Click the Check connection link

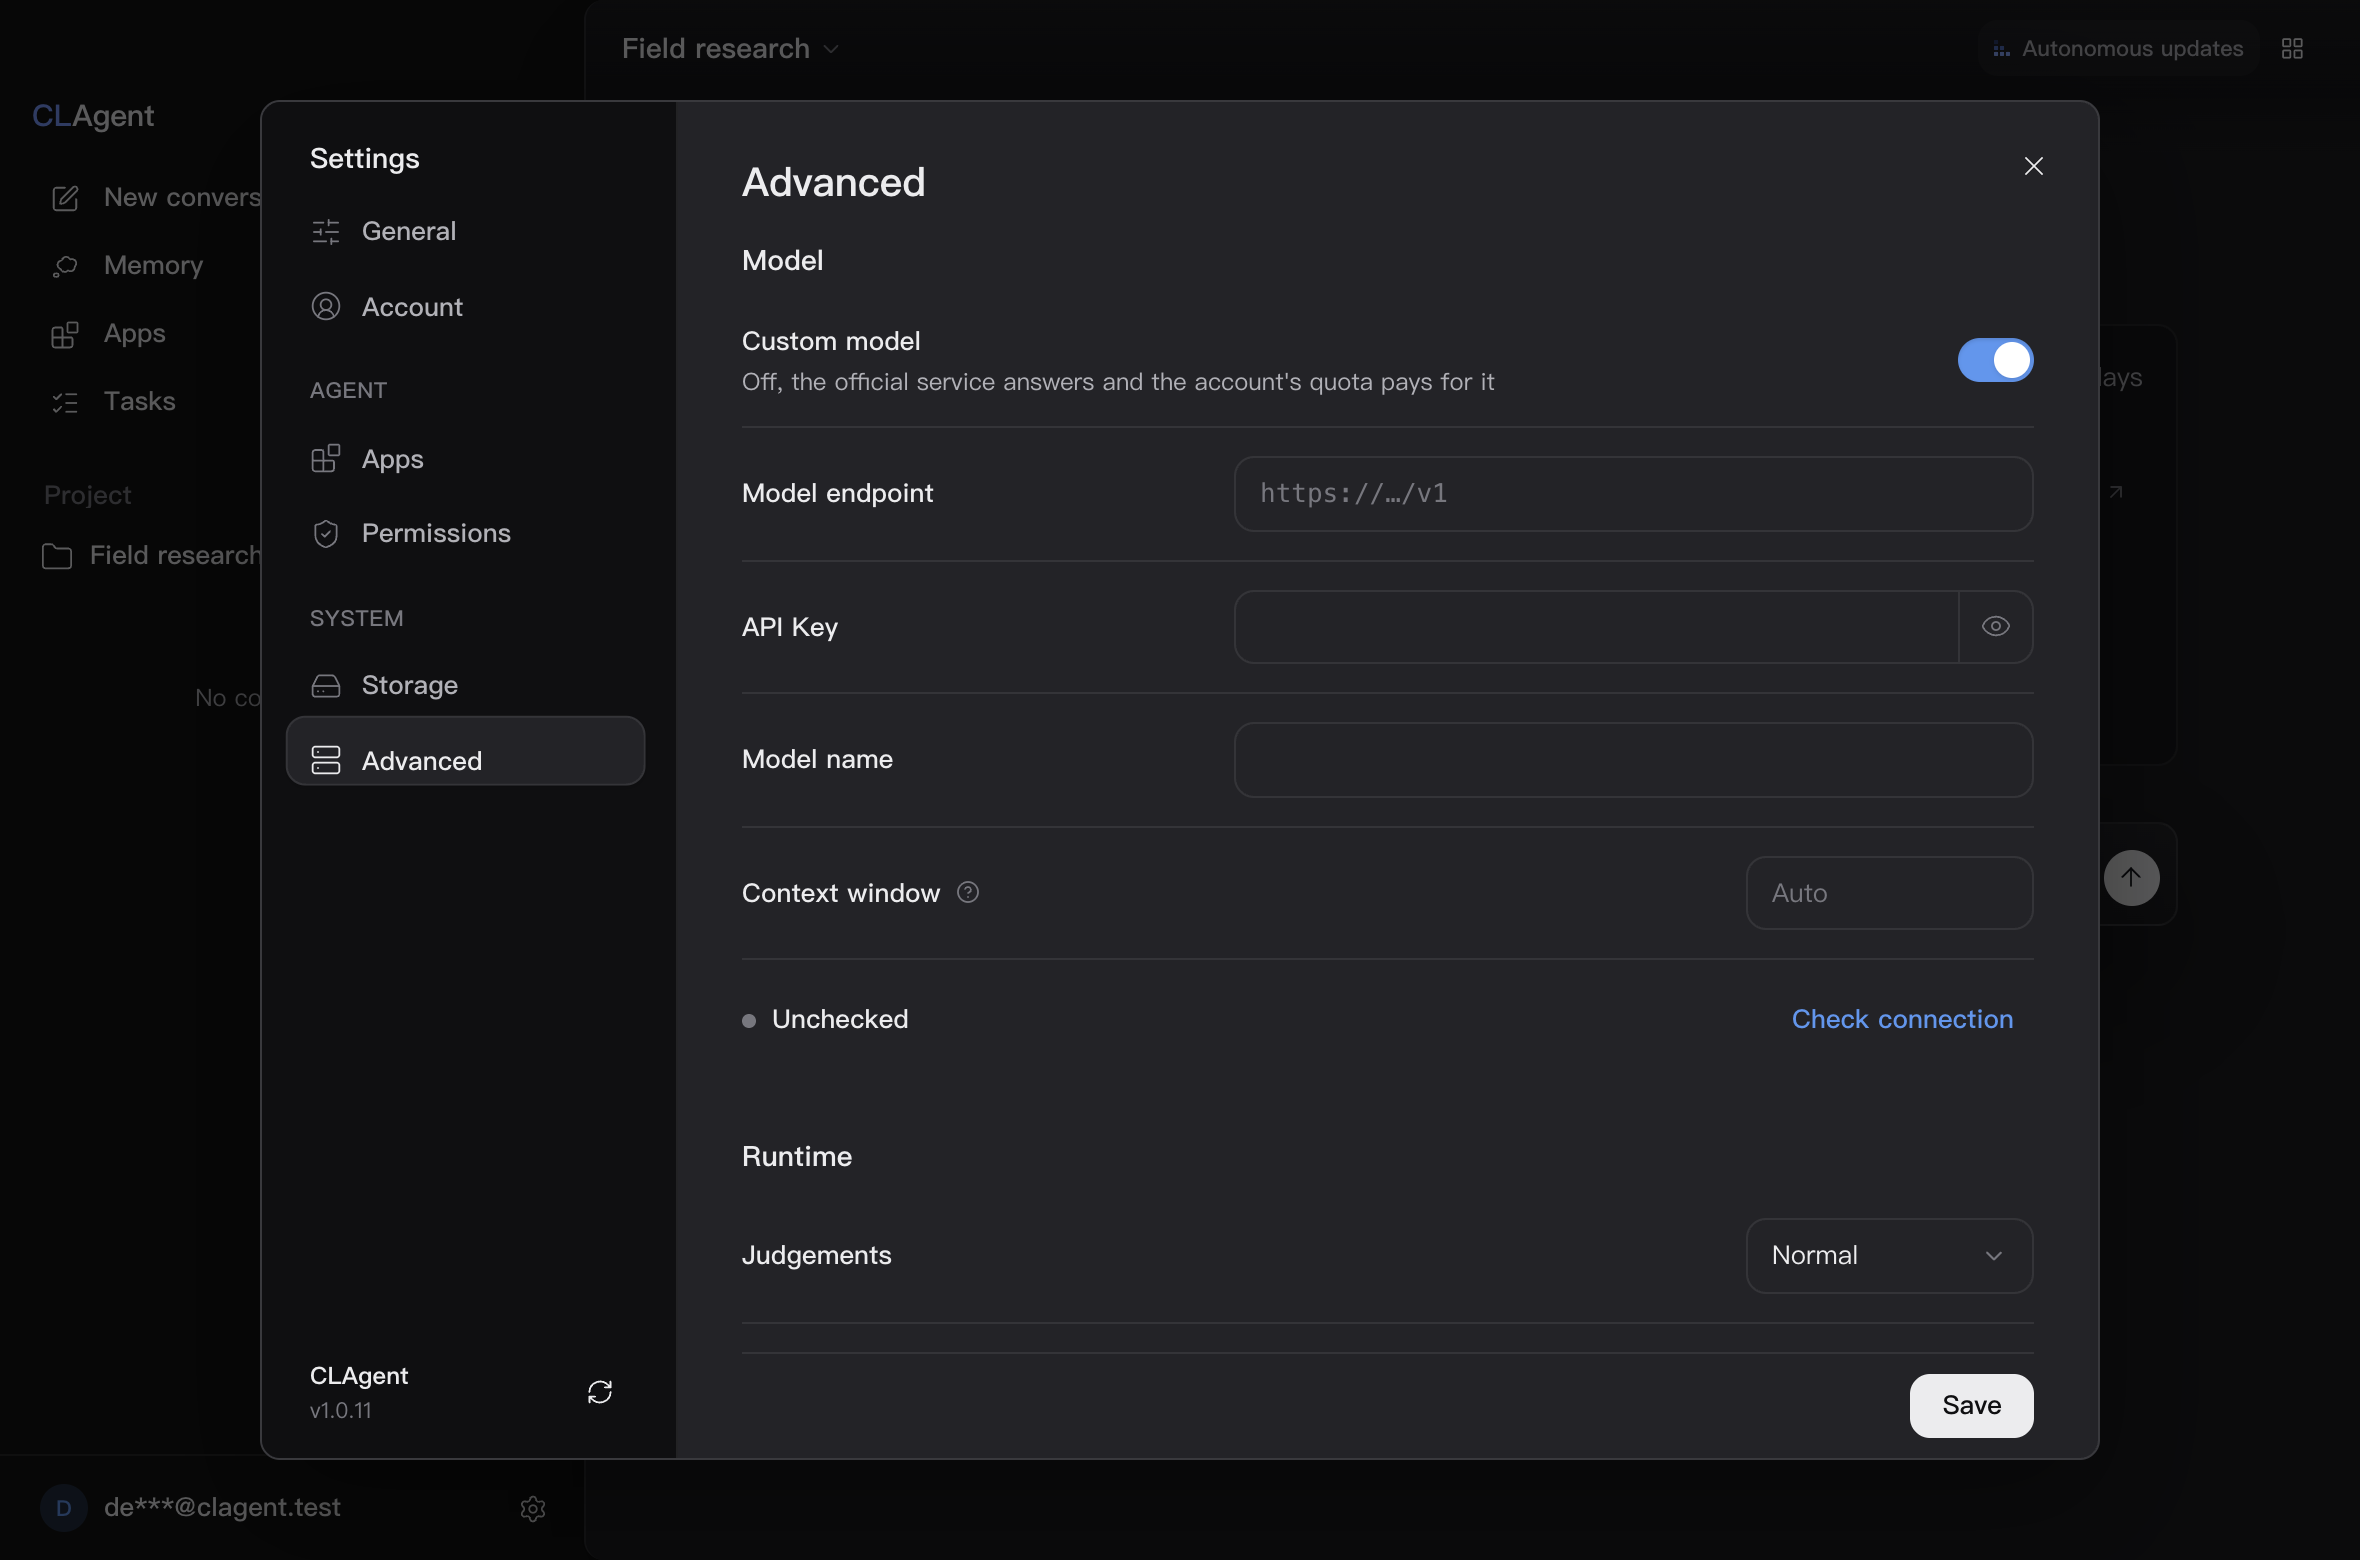click(x=1902, y=1019)
